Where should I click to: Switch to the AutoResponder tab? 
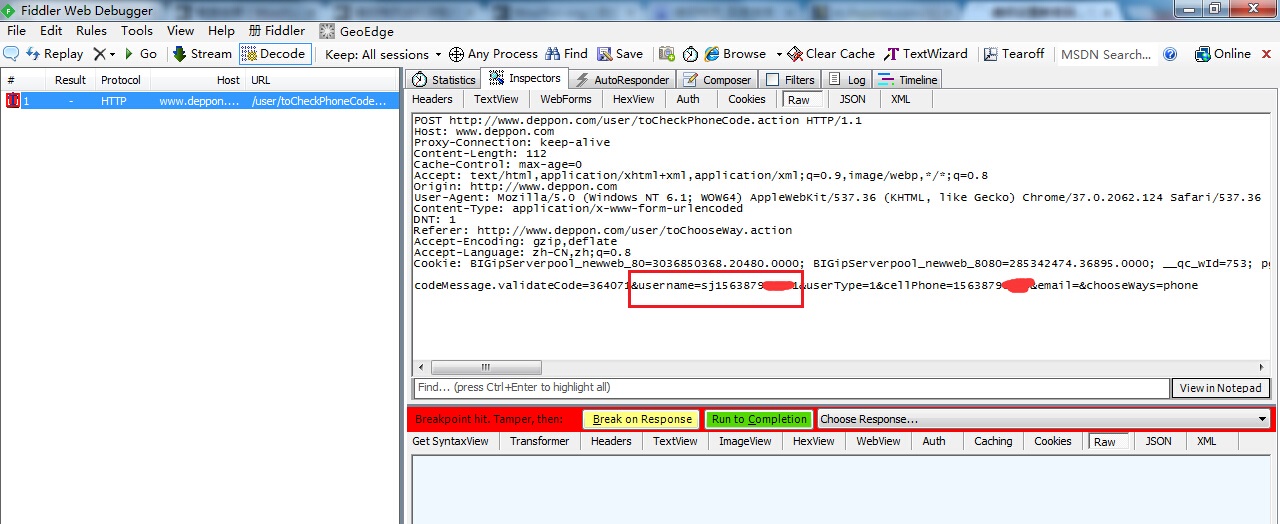tap(622, 80)
